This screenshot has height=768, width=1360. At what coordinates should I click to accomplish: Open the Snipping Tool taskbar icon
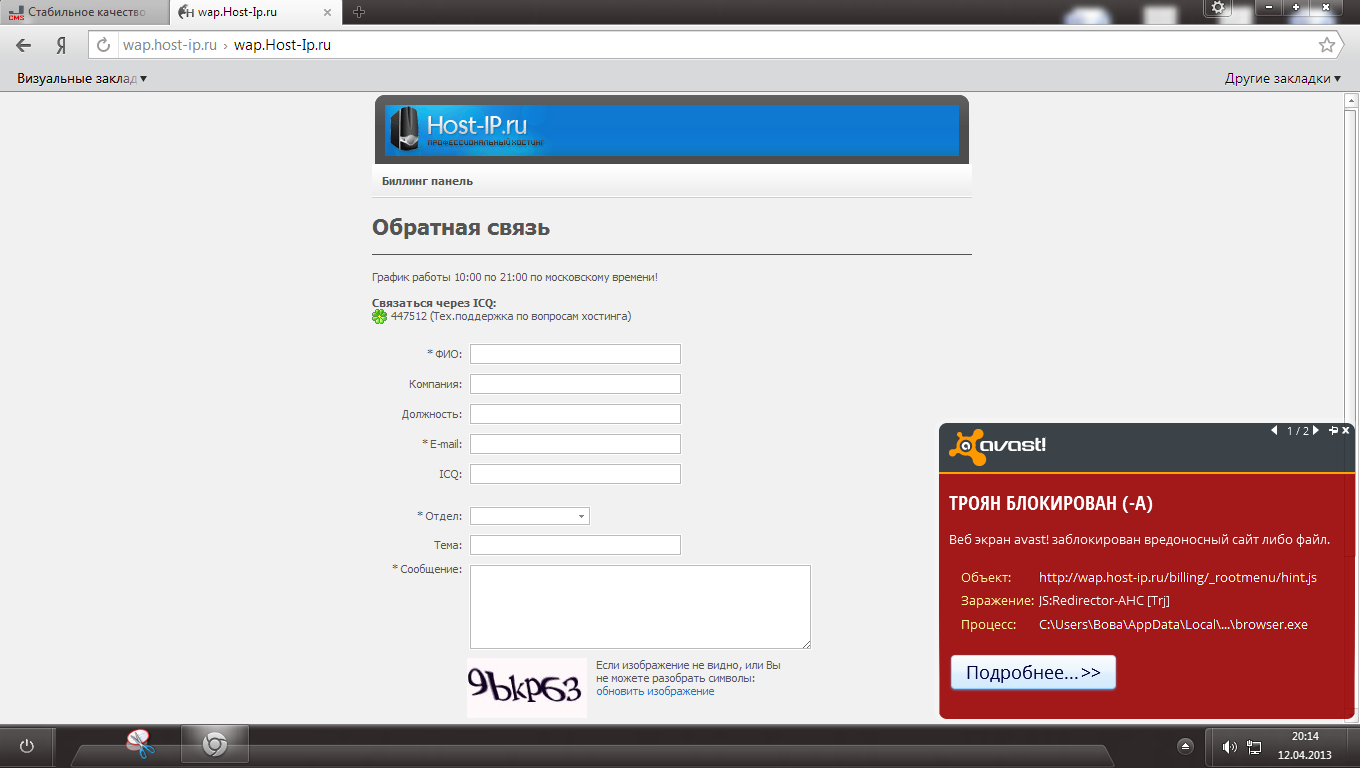pos(142,745)
